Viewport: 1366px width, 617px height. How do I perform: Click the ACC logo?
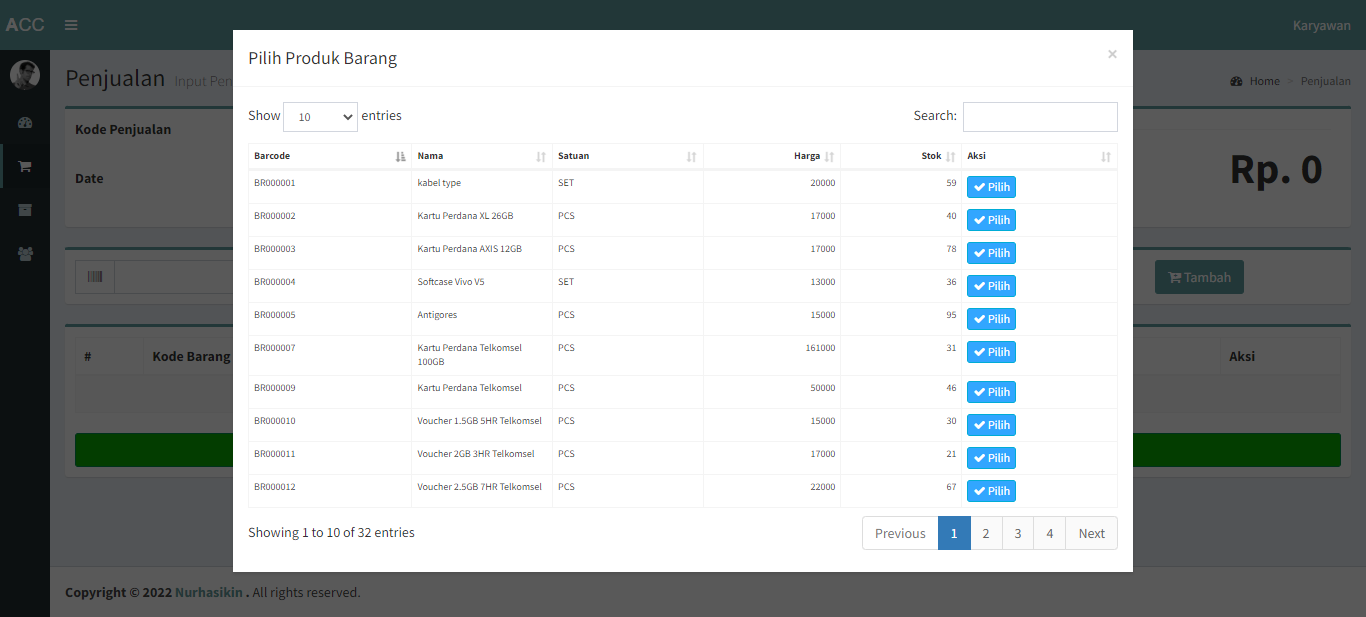[25, 25]
